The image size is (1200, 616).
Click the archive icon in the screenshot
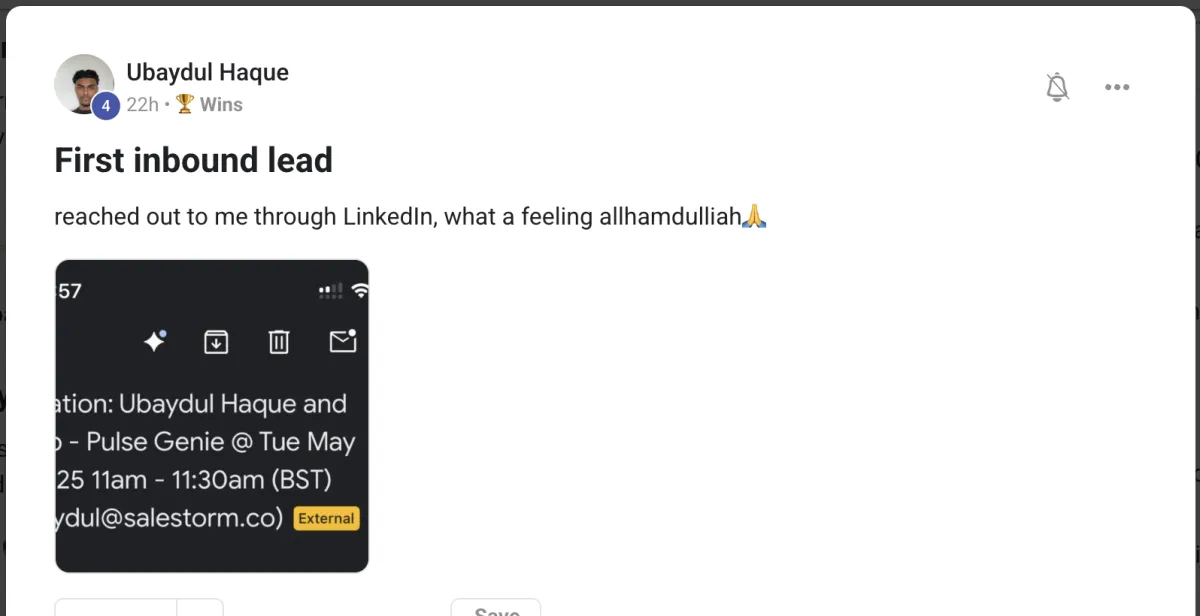[x=216, y=342]
